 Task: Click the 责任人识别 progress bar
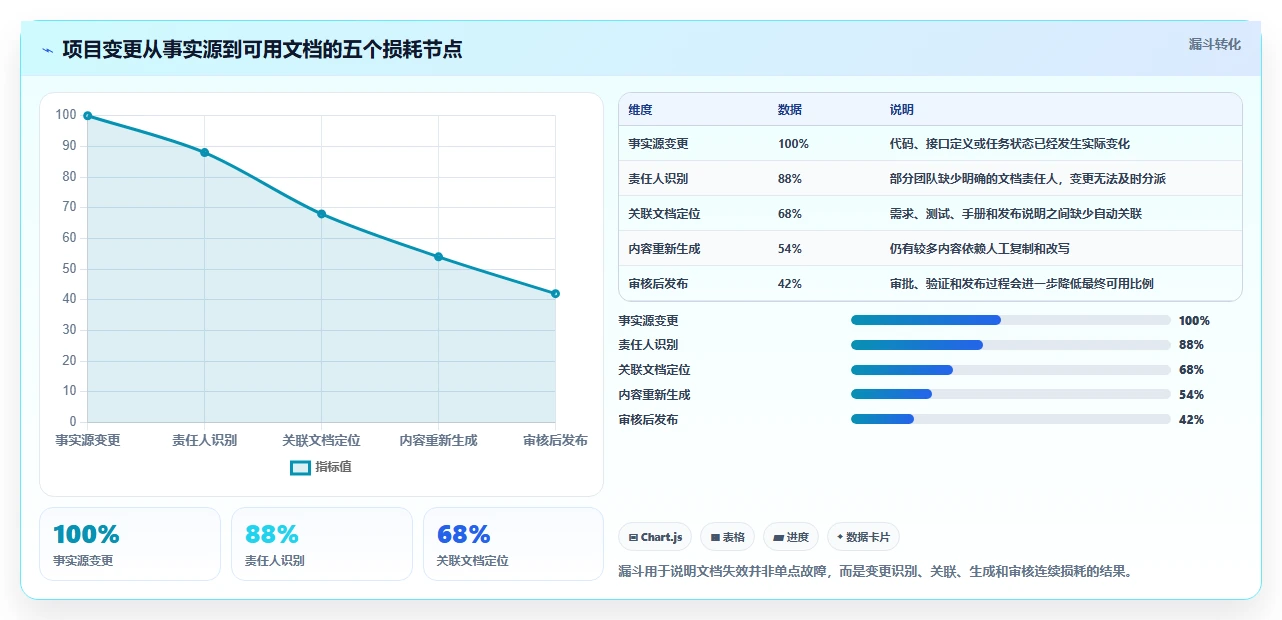1011,345
